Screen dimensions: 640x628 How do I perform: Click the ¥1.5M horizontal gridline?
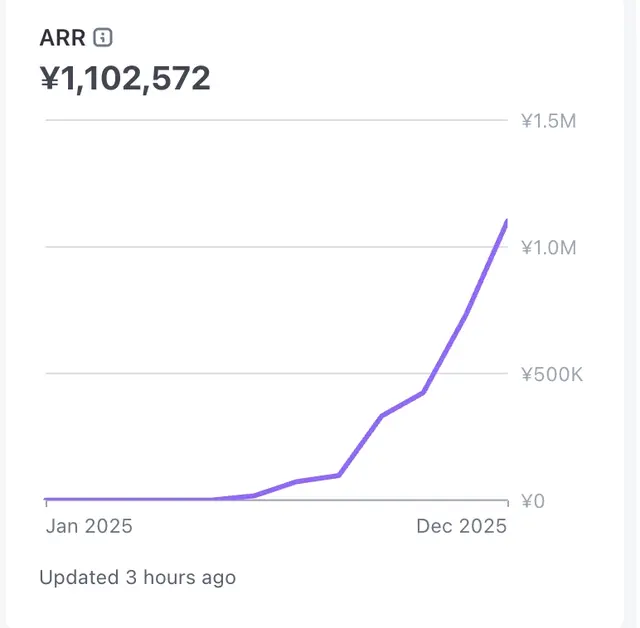270,121
